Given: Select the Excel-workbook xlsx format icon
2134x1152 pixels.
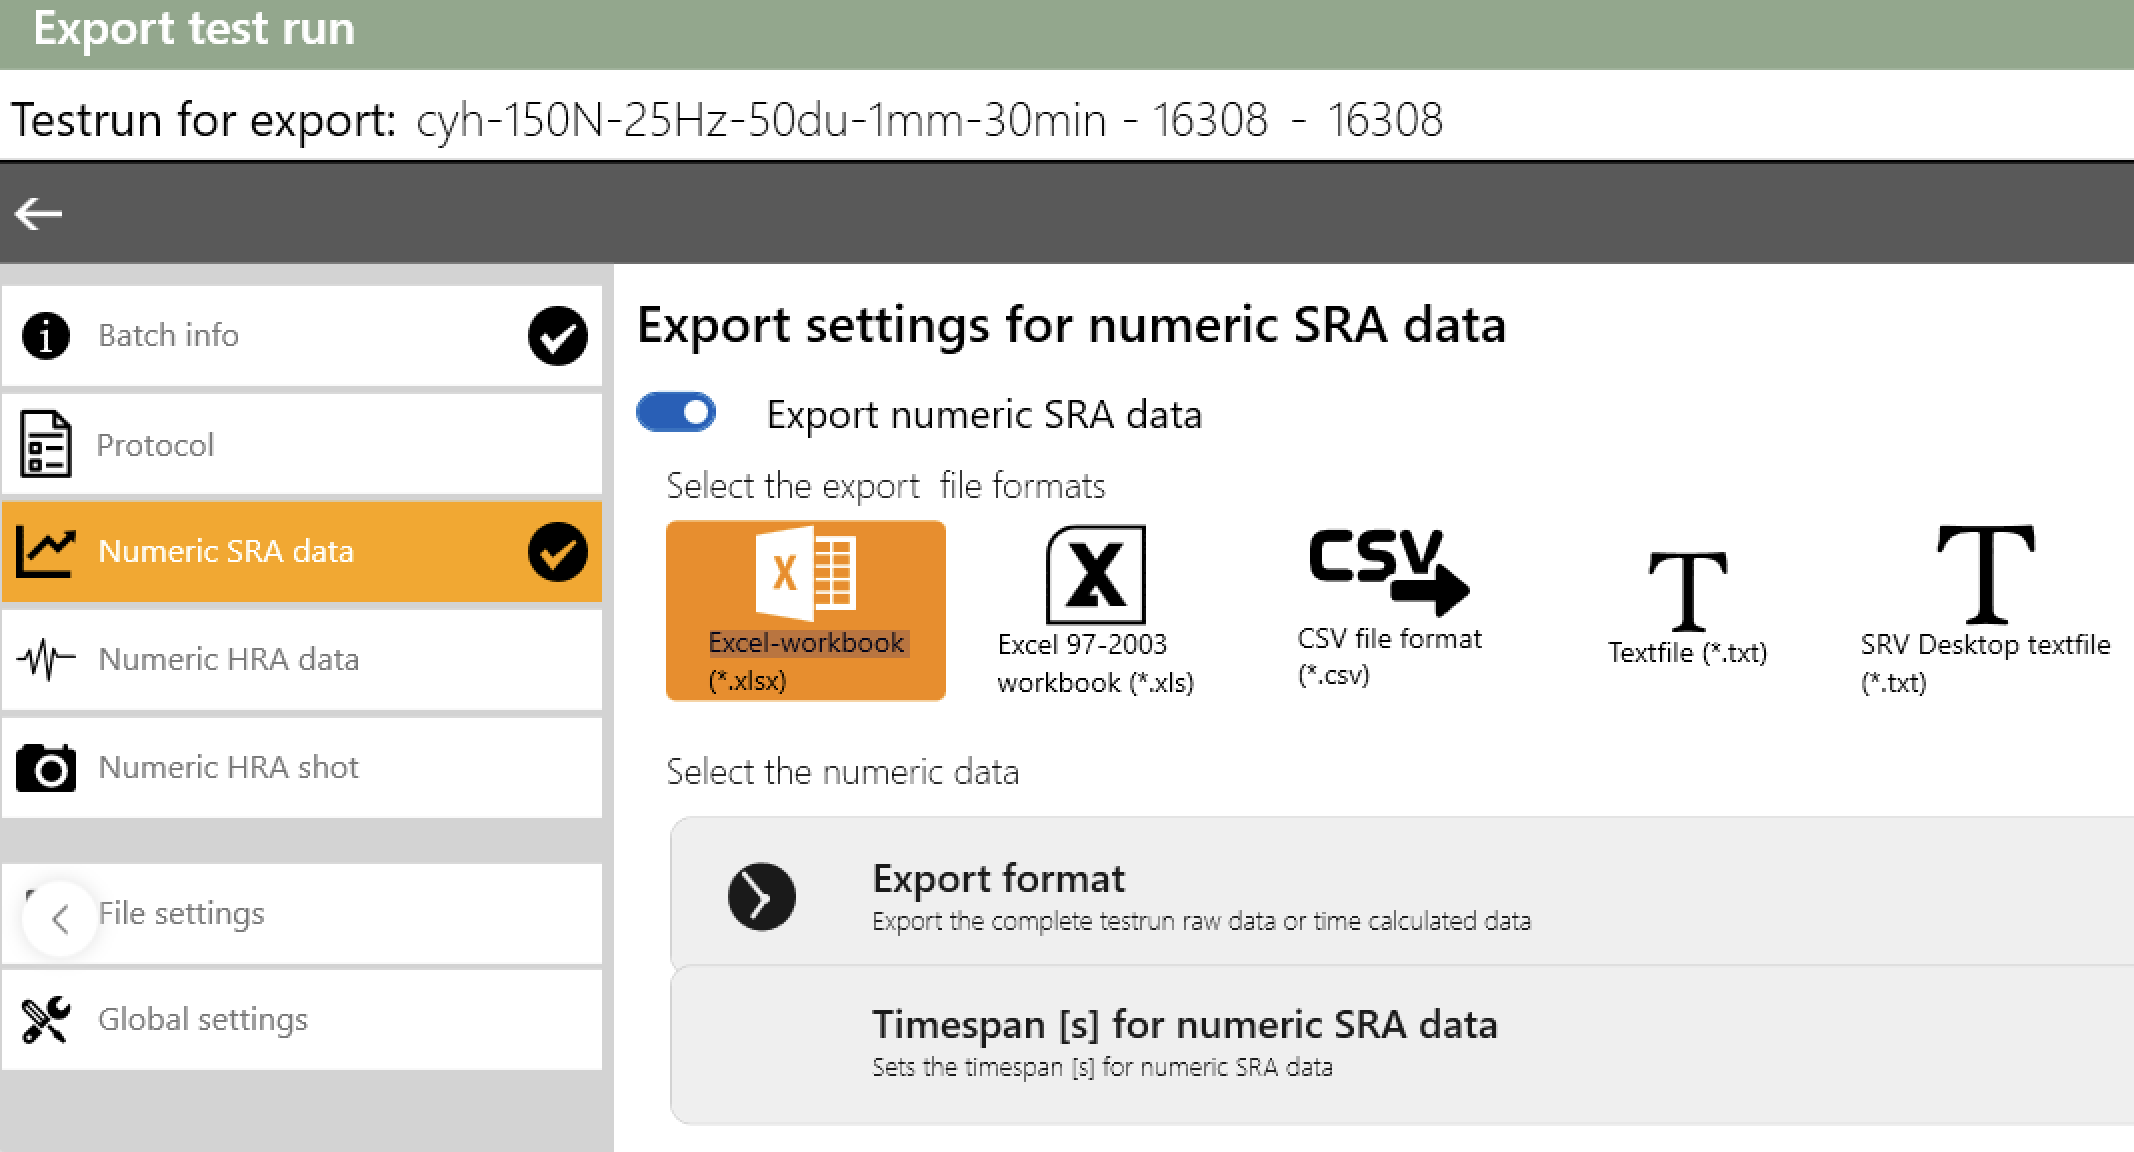Looking at the screenshot, I should (x=806, y=574).
